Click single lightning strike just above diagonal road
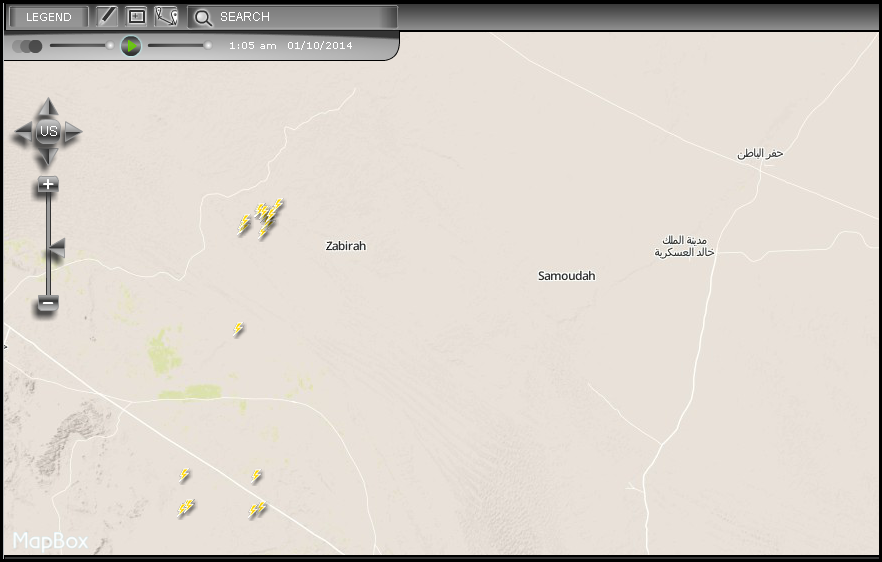Screen dimensions: 882x562 256,476
